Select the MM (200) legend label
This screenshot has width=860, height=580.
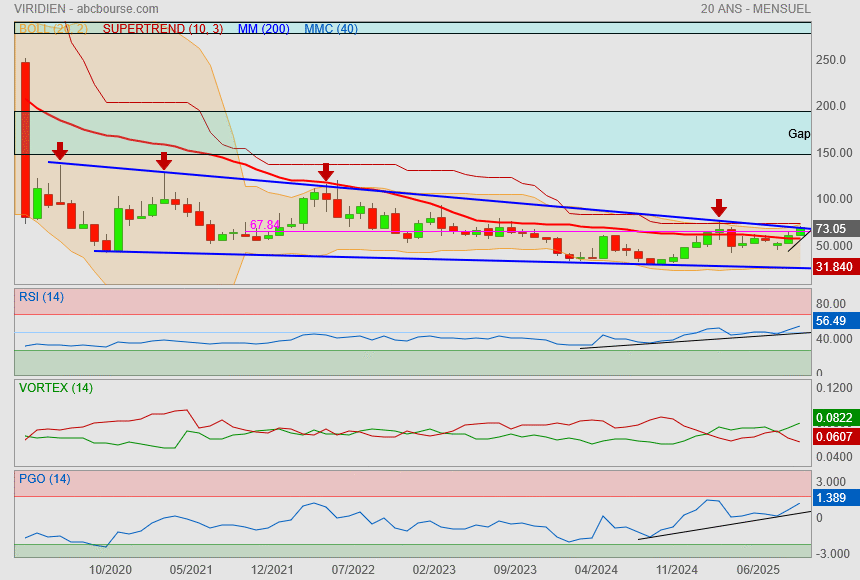tap(263, 28)
